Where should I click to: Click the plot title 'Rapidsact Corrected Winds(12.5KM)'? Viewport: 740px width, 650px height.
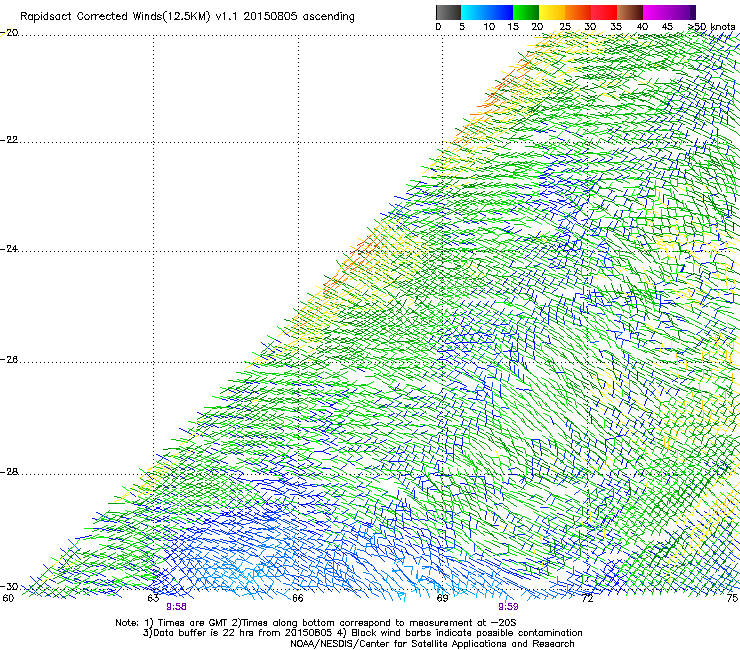point(115,16)
